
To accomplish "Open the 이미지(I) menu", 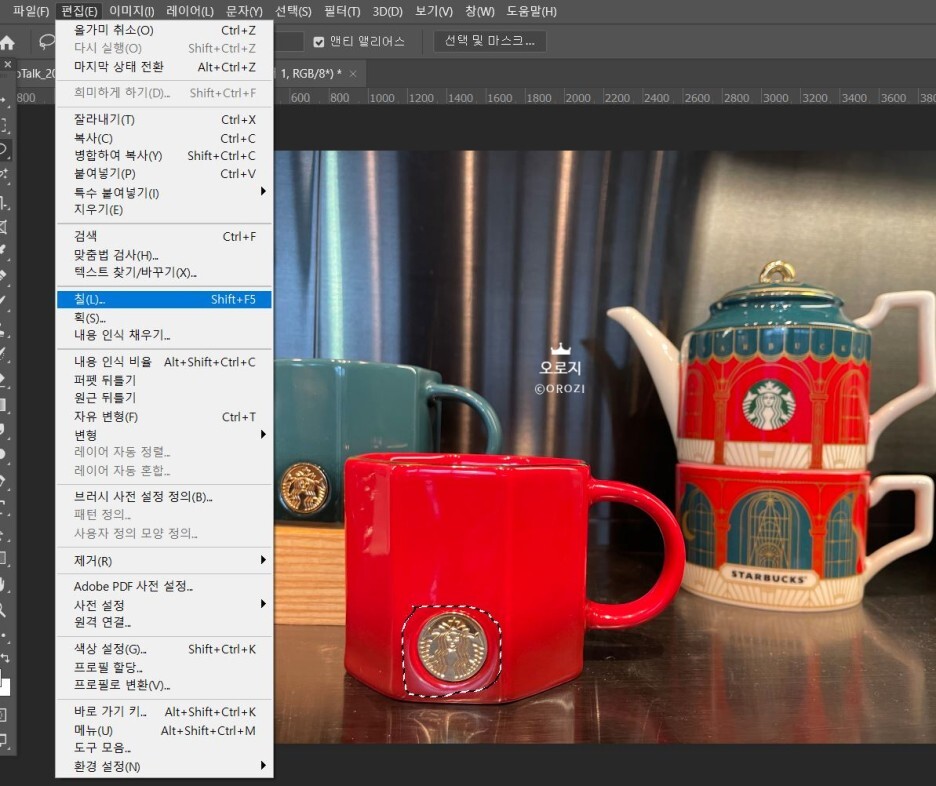I will [131, 11].
